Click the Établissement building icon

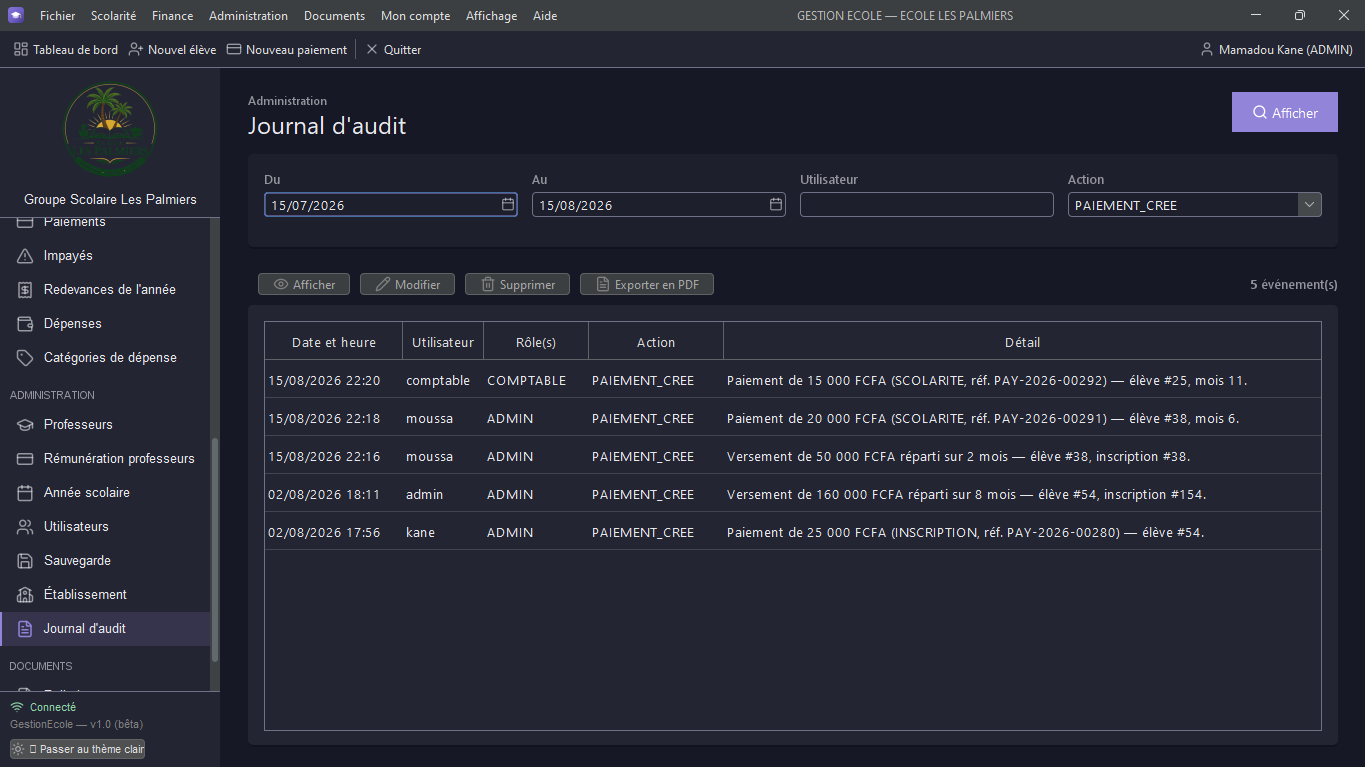(x=25, y=595)
